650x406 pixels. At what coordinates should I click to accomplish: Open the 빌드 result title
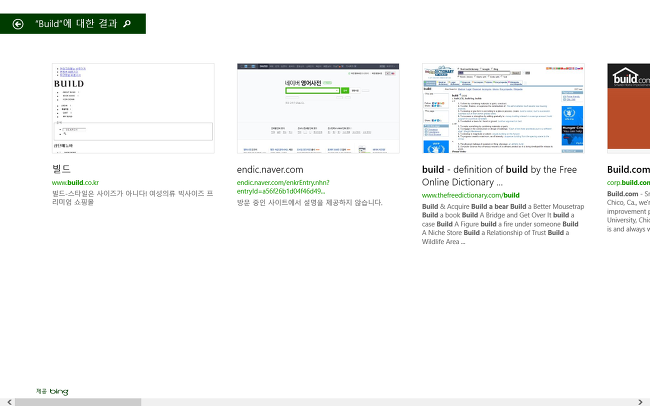click(x=61, y=169)
